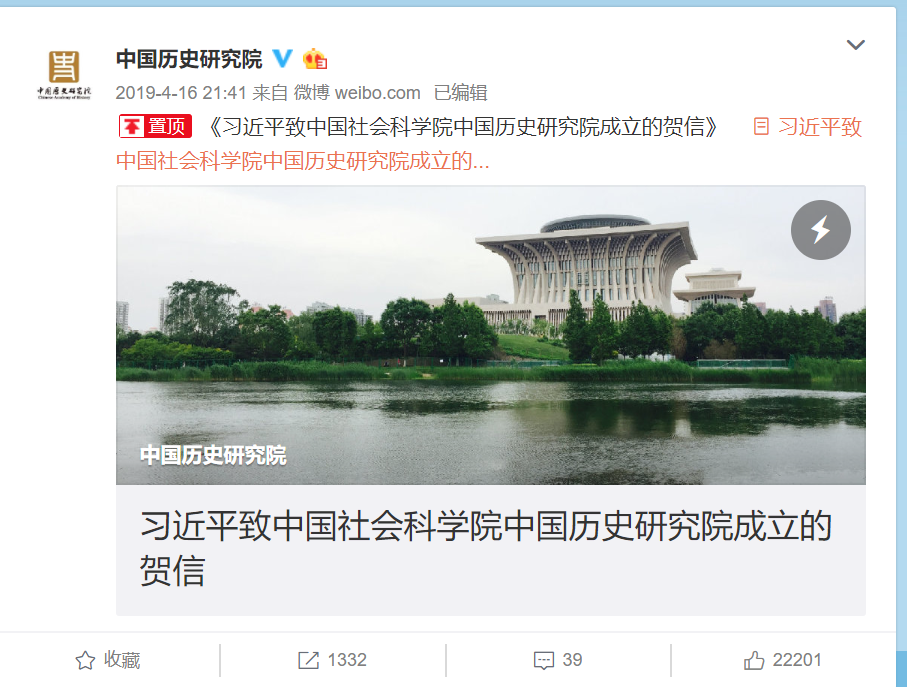Click the crown membership badge icon

click(315, 58)
